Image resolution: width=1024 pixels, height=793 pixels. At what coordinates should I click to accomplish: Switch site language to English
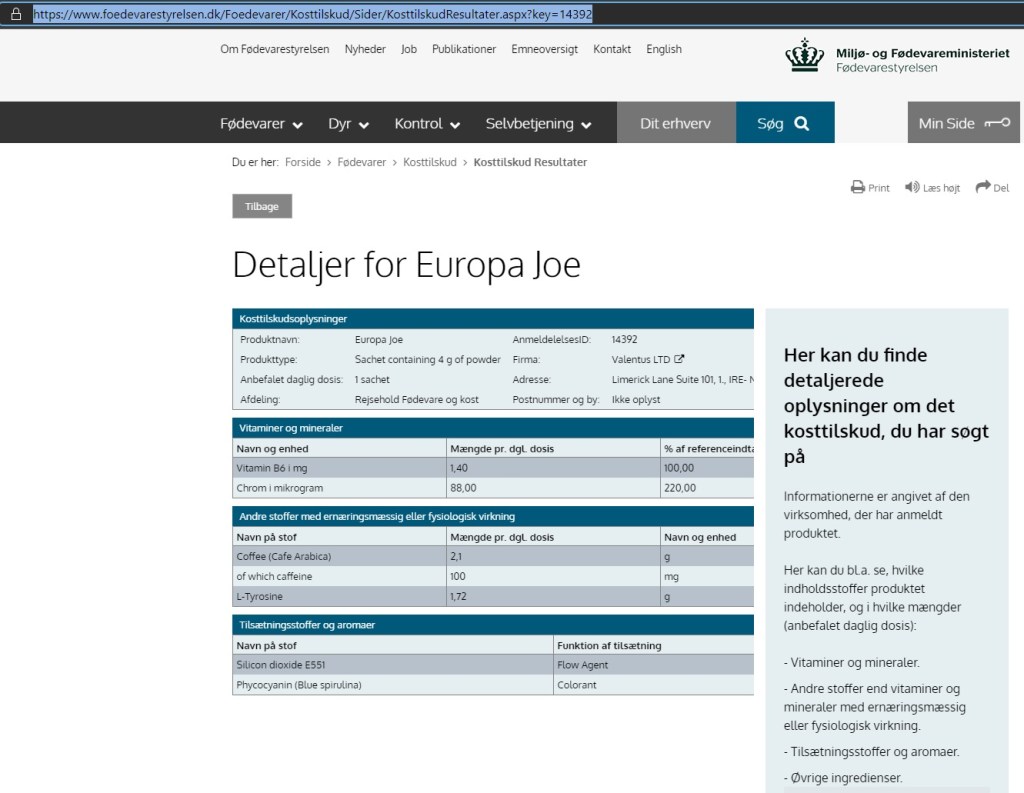[664, 49]
